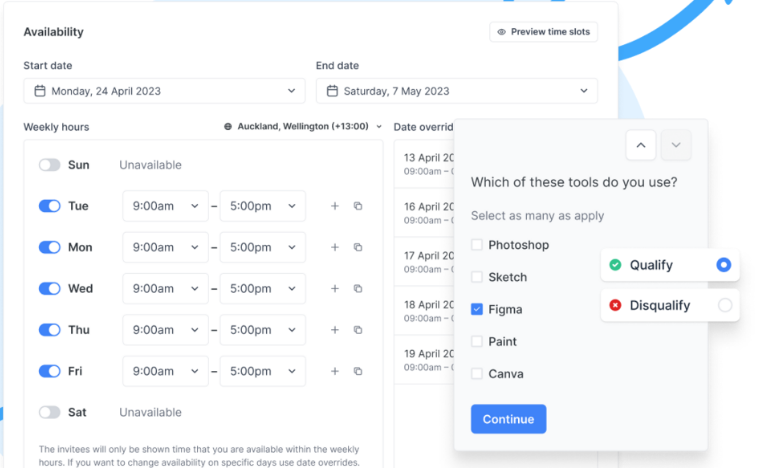
Task: Select the 13 April date override entry
Action: (424, 164)
